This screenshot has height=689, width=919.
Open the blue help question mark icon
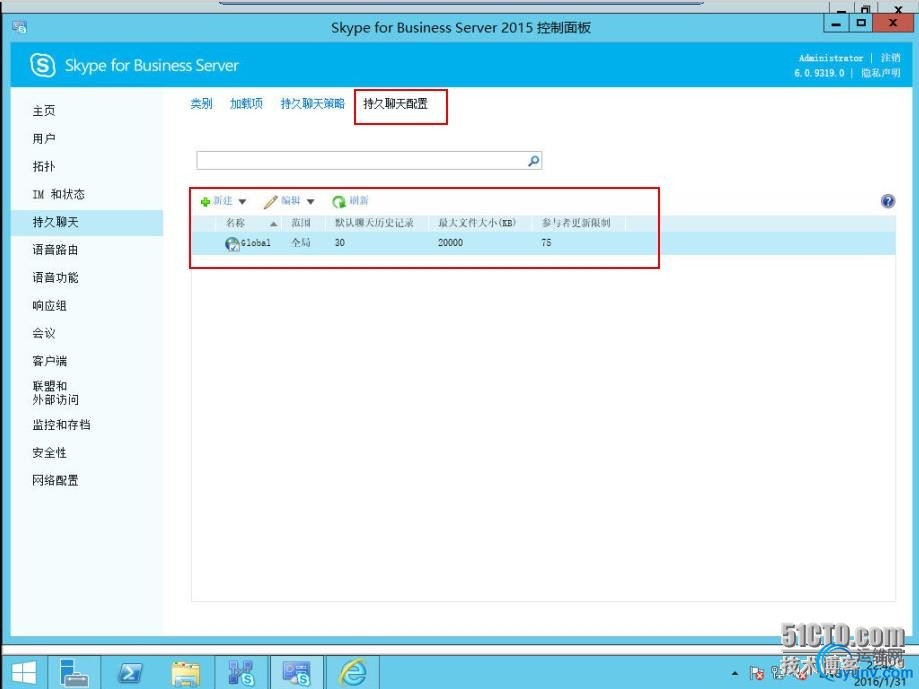887,202
